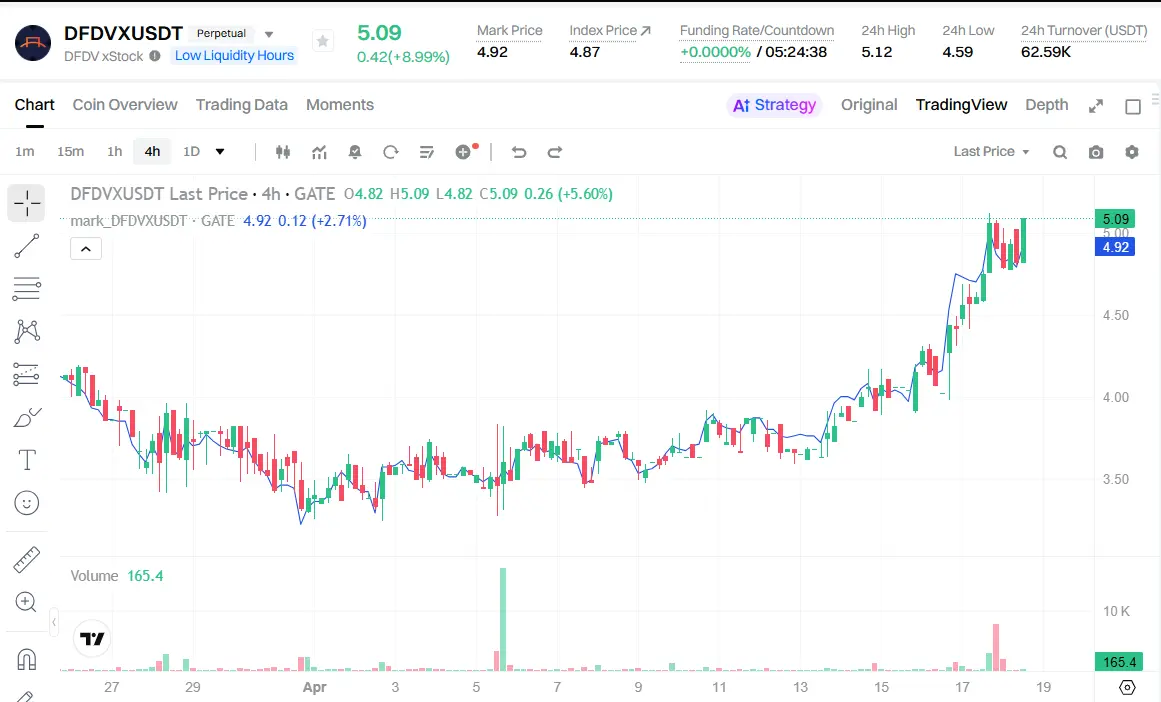Expand the DFDVXUSDT pair selector arrow
The image size is (1161, 702).
269,34
